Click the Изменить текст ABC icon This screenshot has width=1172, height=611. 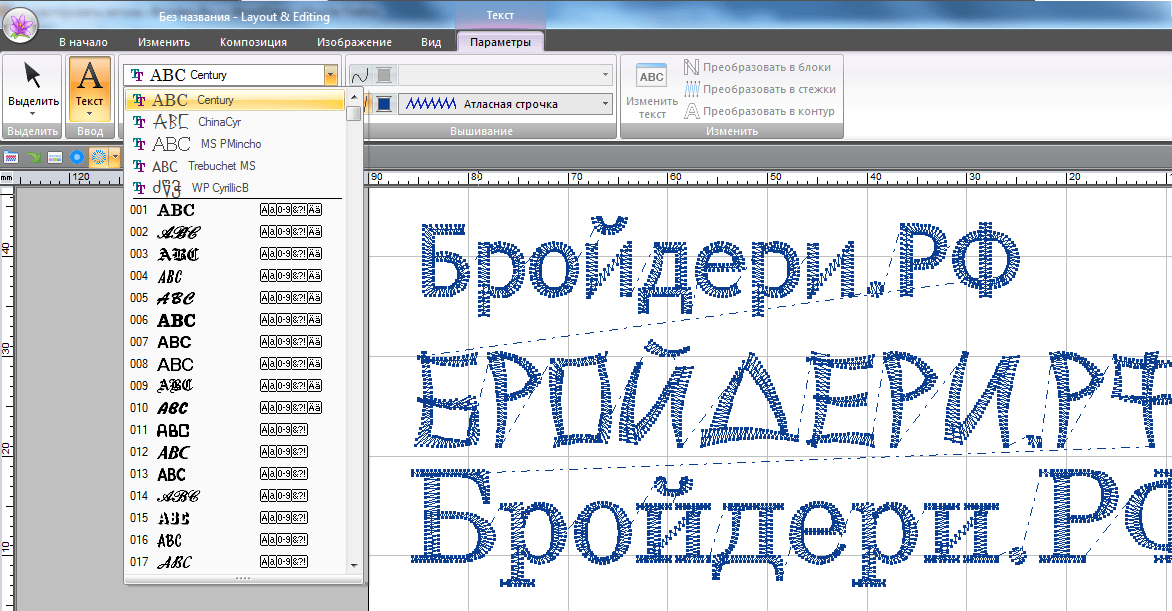tap(651, 88)
